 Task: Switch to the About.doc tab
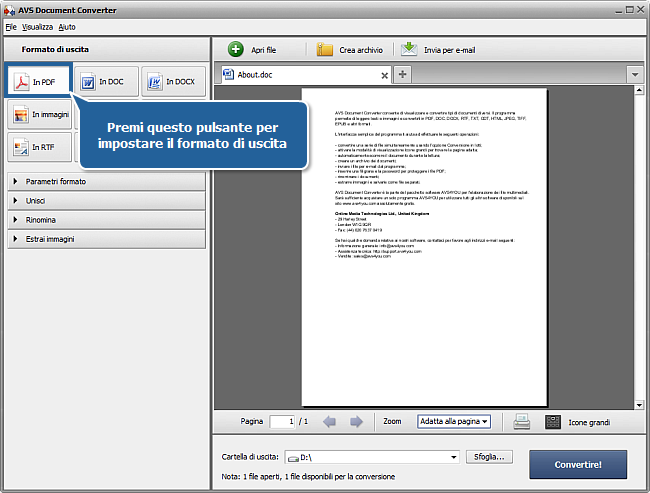[306, 75]
